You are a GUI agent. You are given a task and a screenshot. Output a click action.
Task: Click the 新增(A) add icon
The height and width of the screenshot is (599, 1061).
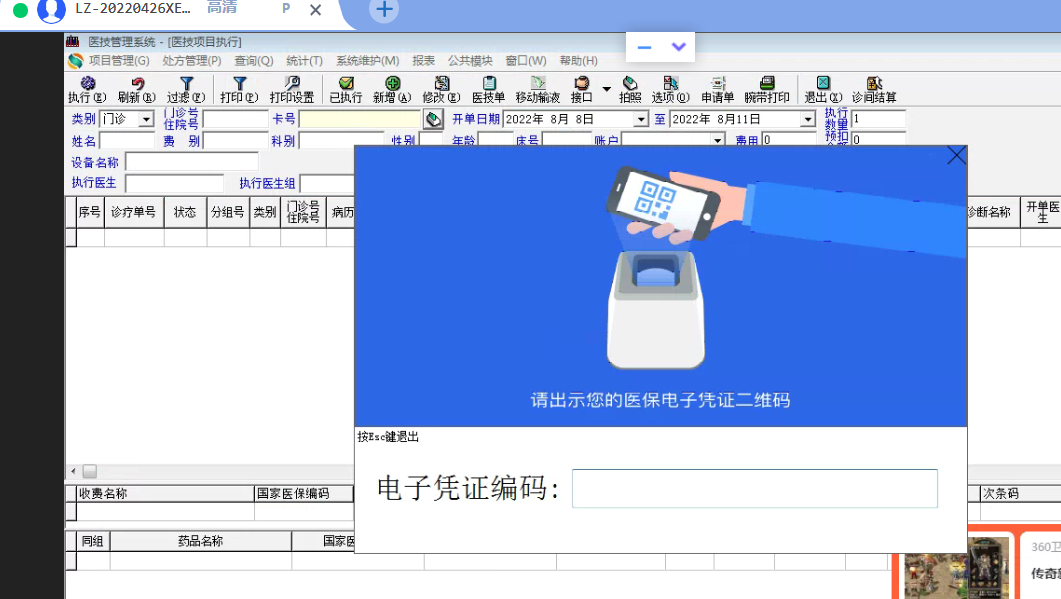[392, 90]
